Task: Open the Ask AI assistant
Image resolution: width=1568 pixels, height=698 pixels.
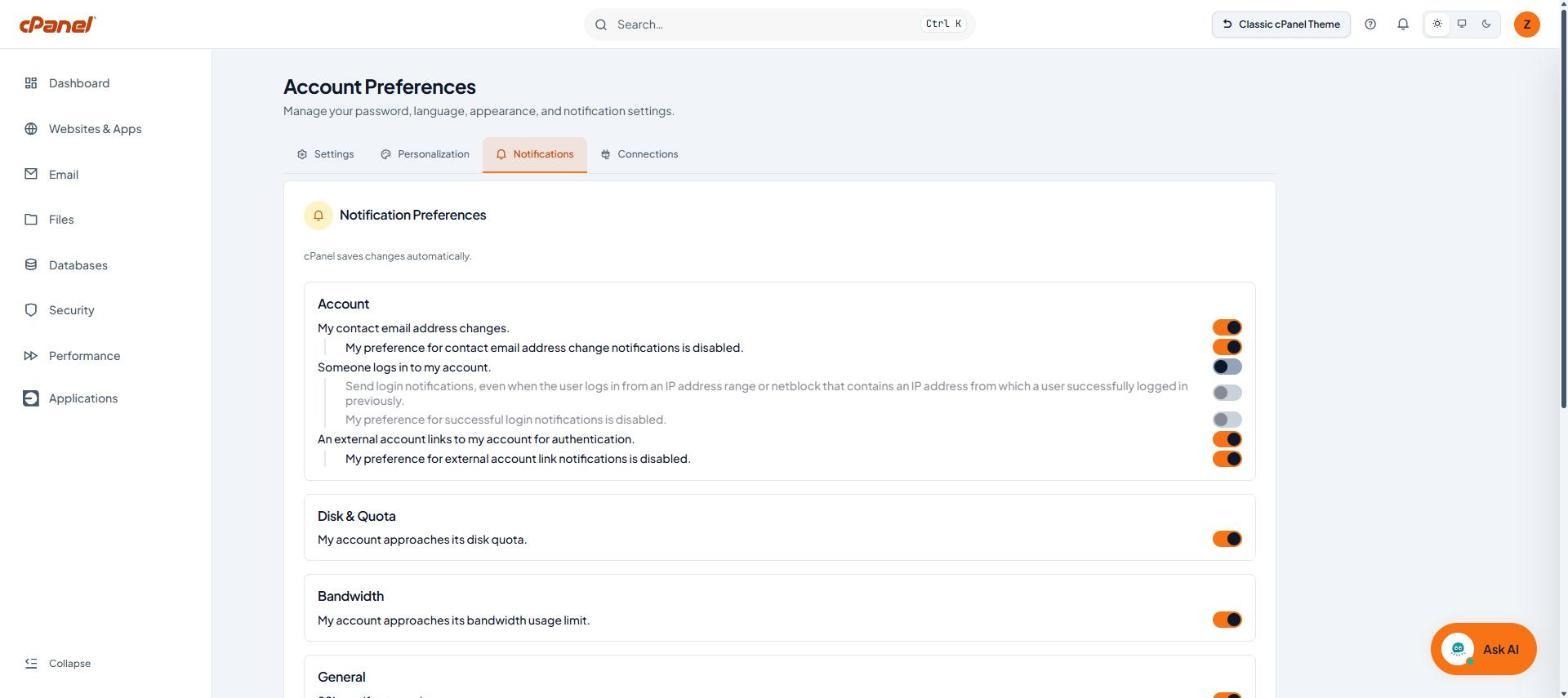Action: click(x=1483, y=650)
